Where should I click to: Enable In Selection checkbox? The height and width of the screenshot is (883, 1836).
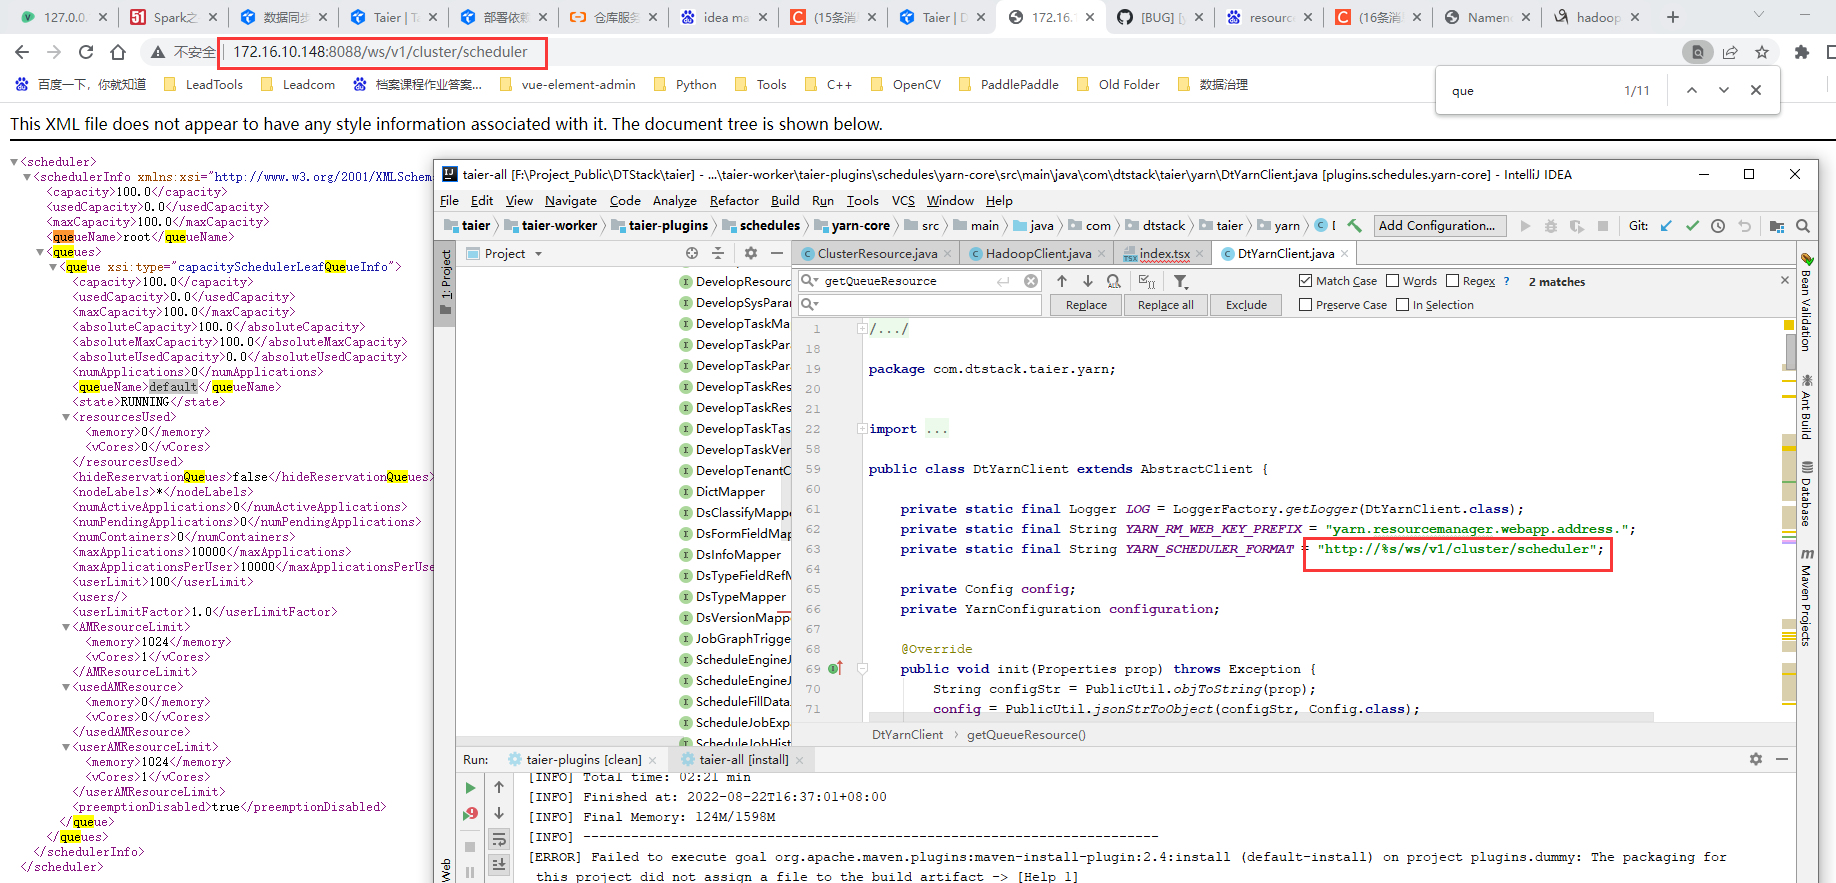click(1402, 305)
